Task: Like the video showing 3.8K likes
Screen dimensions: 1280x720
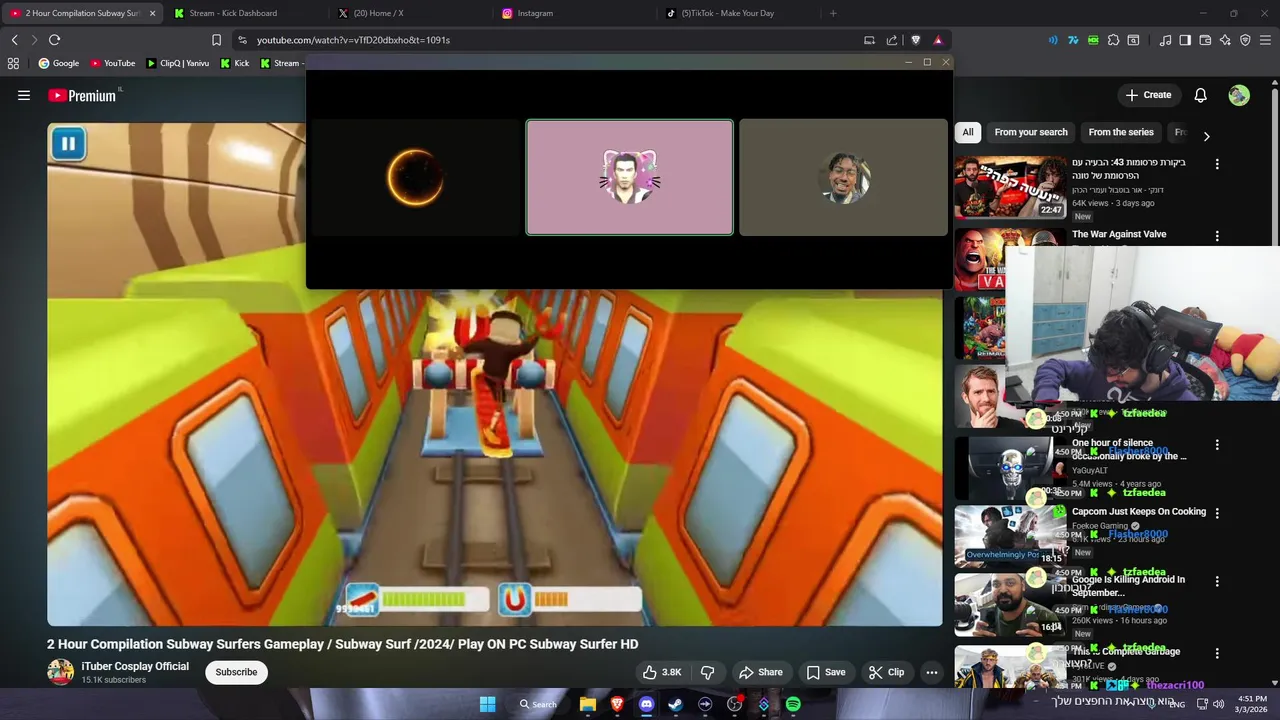Action: pyautogui.click(x=662, y=672)
